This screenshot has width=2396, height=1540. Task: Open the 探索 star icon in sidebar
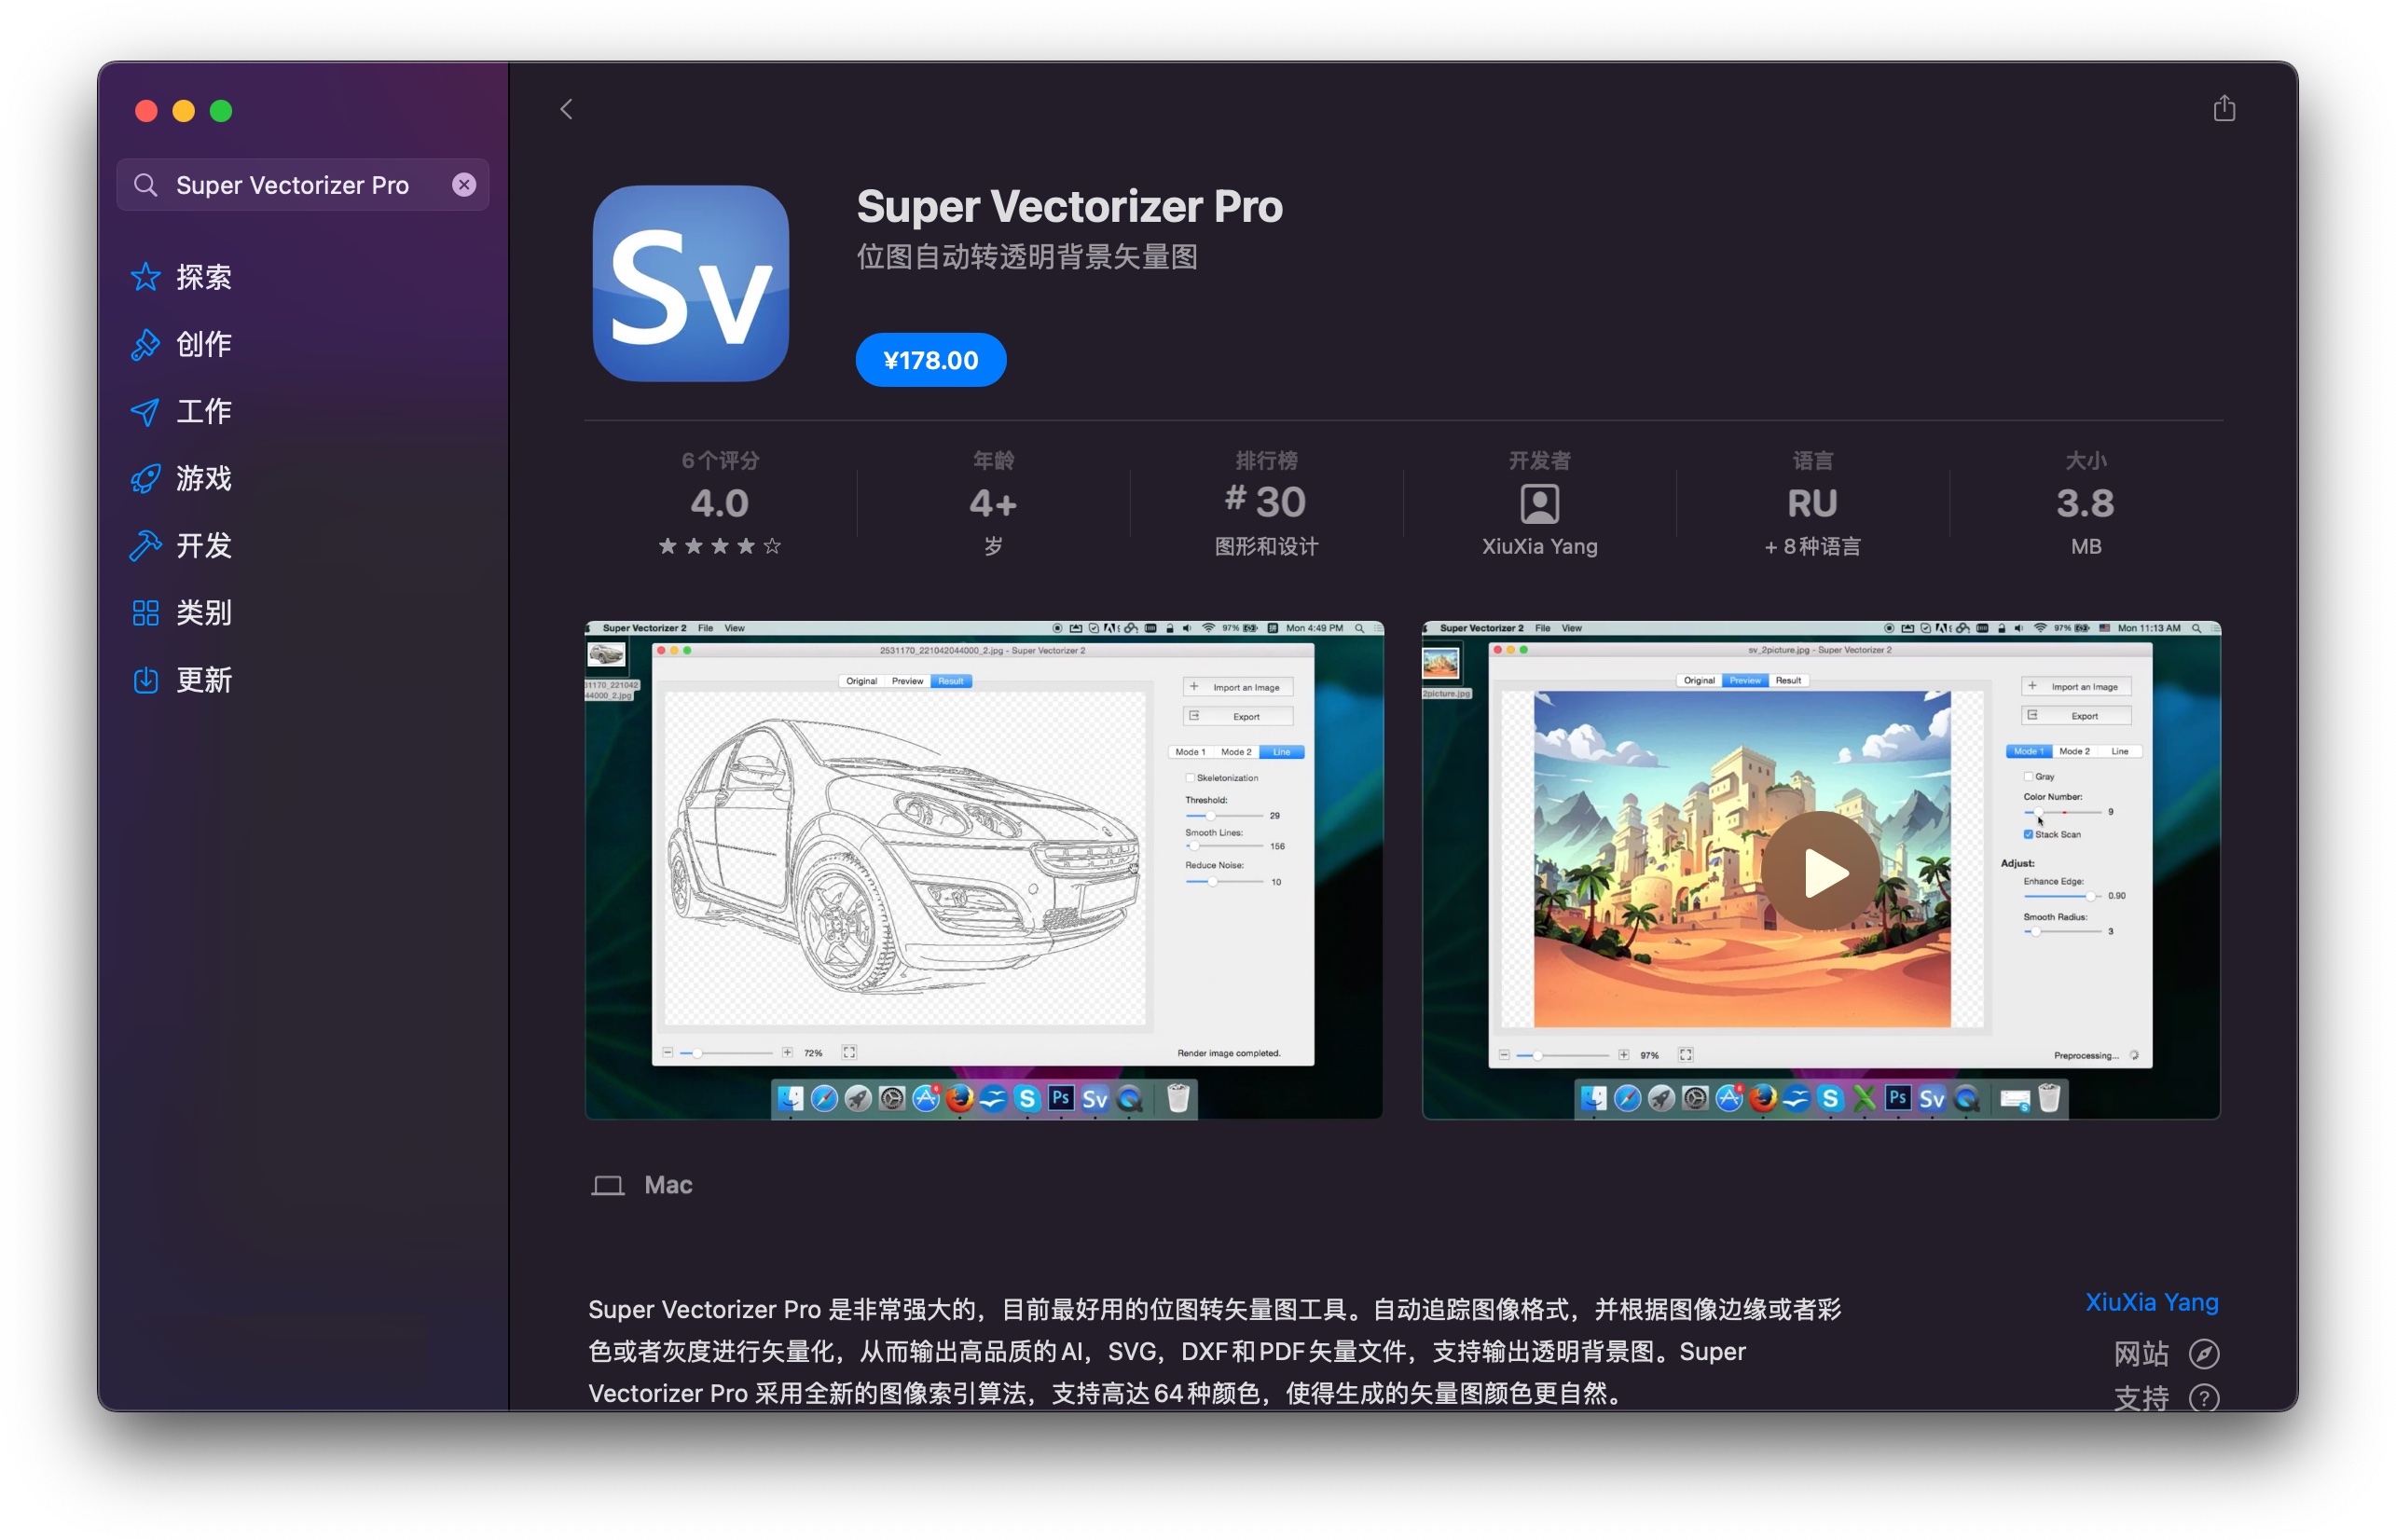pyautogui.click(x=146, y=277)
